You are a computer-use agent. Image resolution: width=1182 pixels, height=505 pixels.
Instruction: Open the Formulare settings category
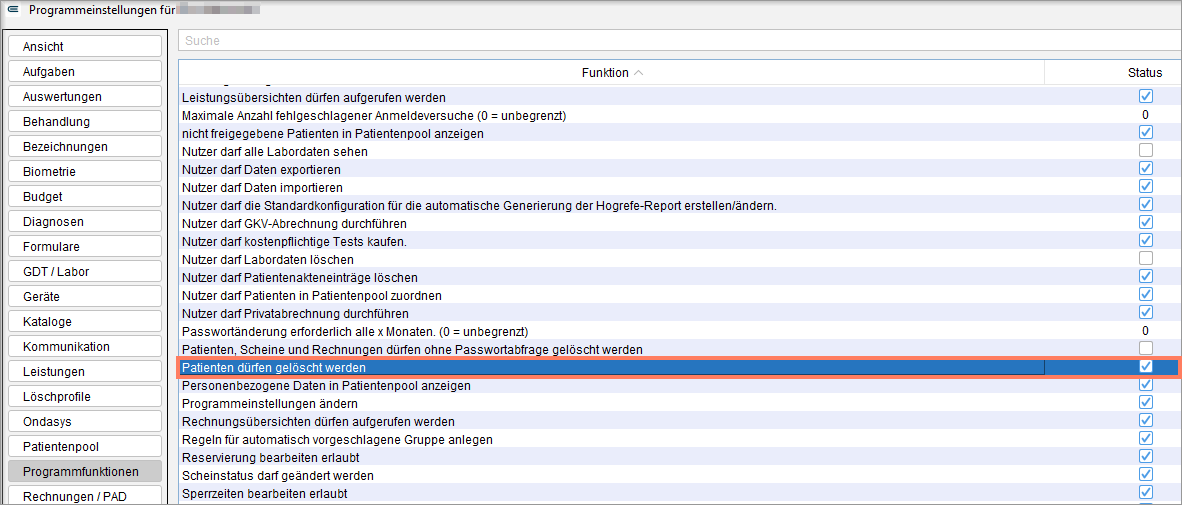pyautogui.click(x=84, y=246)
